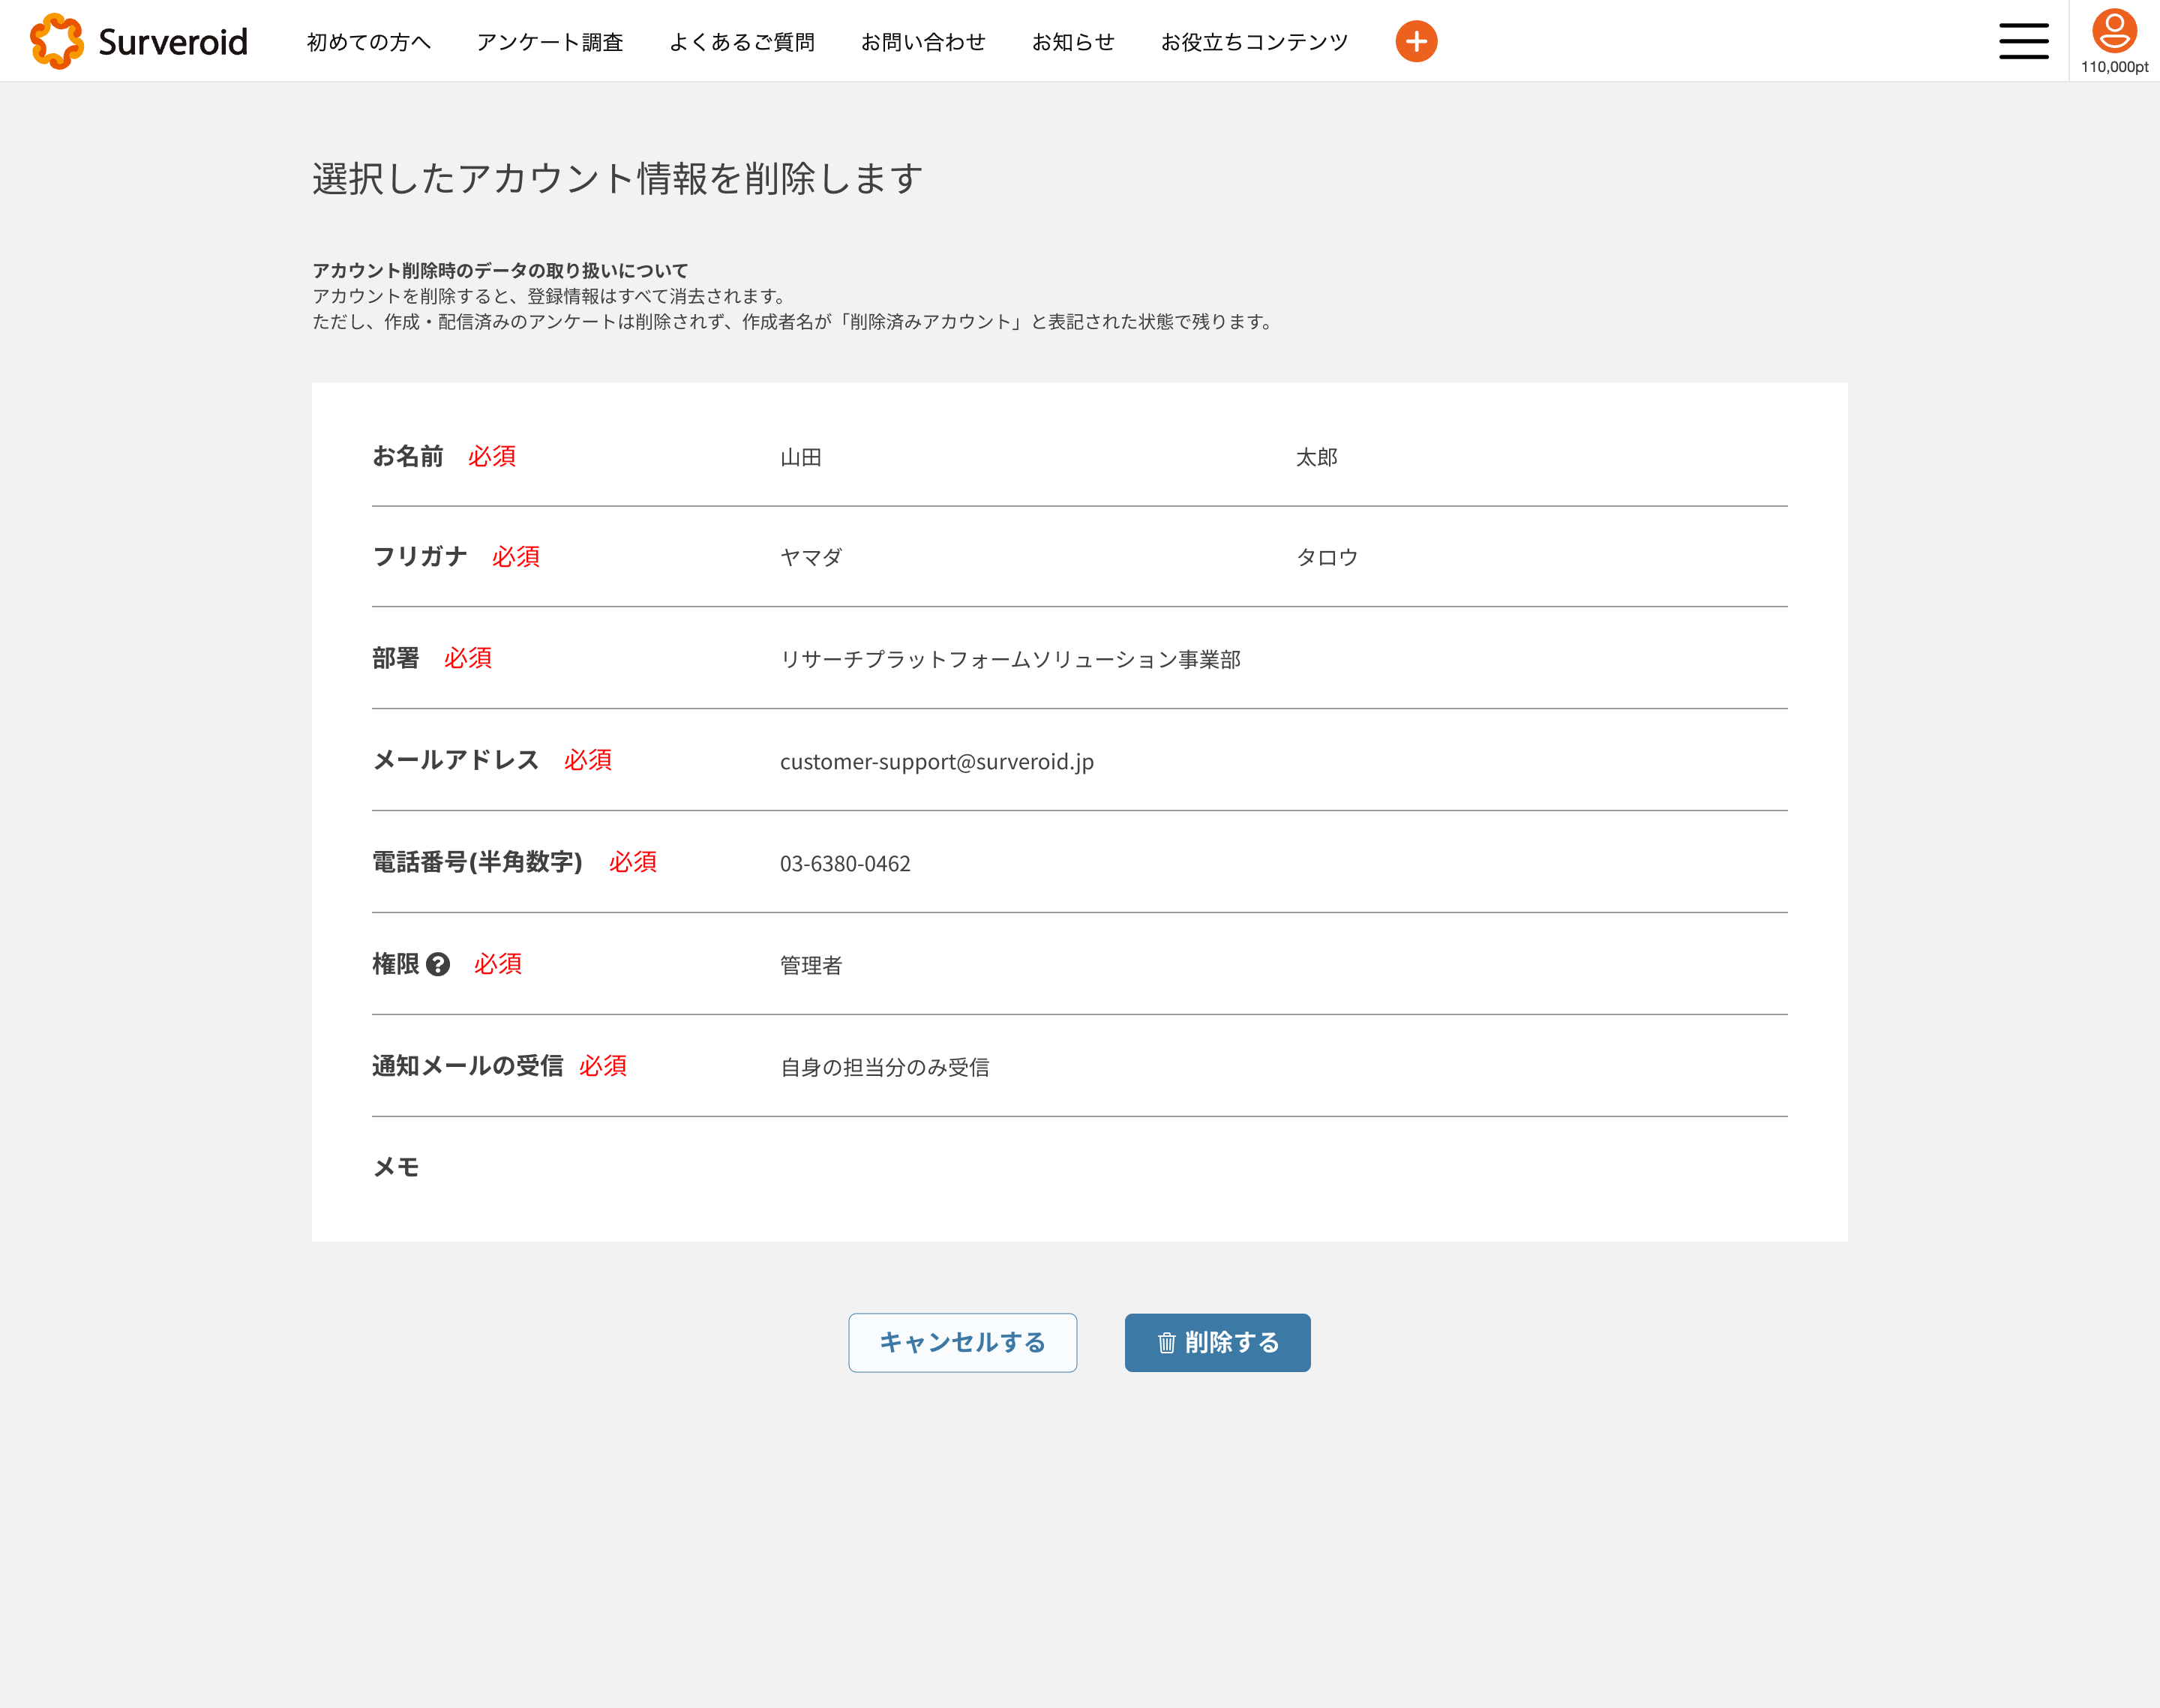Click the orange user profile icon
Viewport: 2160px width, 1708px height.
pos(2114,30)
